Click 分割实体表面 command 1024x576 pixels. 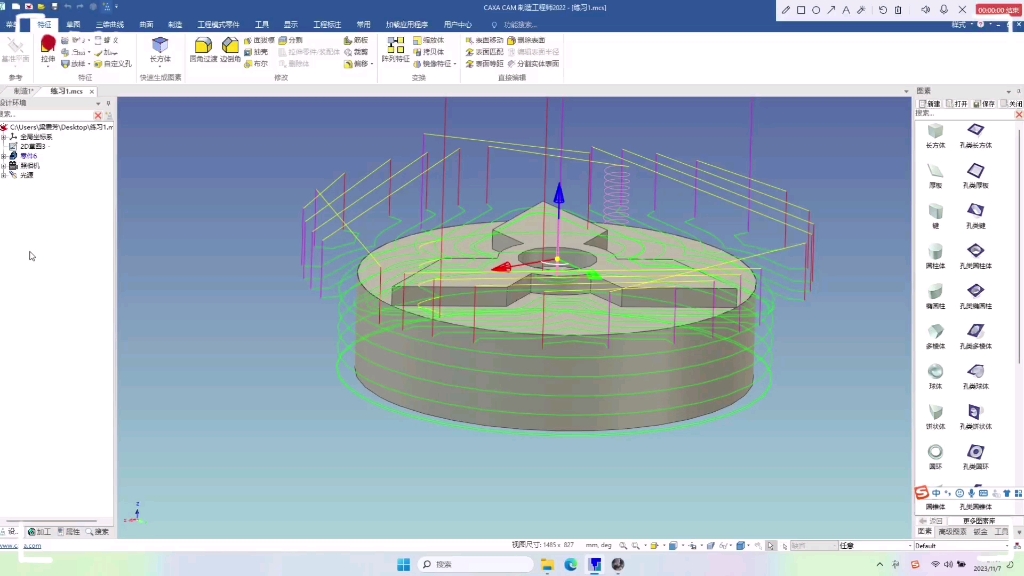pyautogui.click(x=534, y=64)
